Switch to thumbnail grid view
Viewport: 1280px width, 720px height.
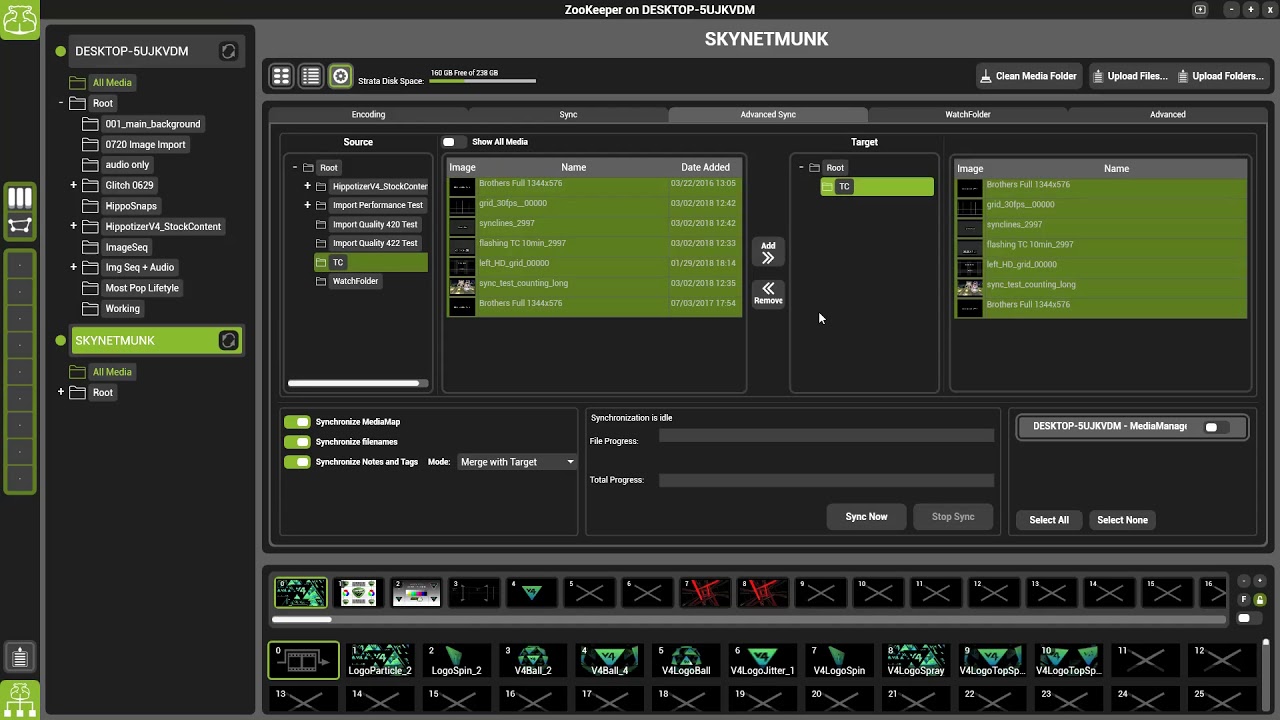tap(281, 76)
